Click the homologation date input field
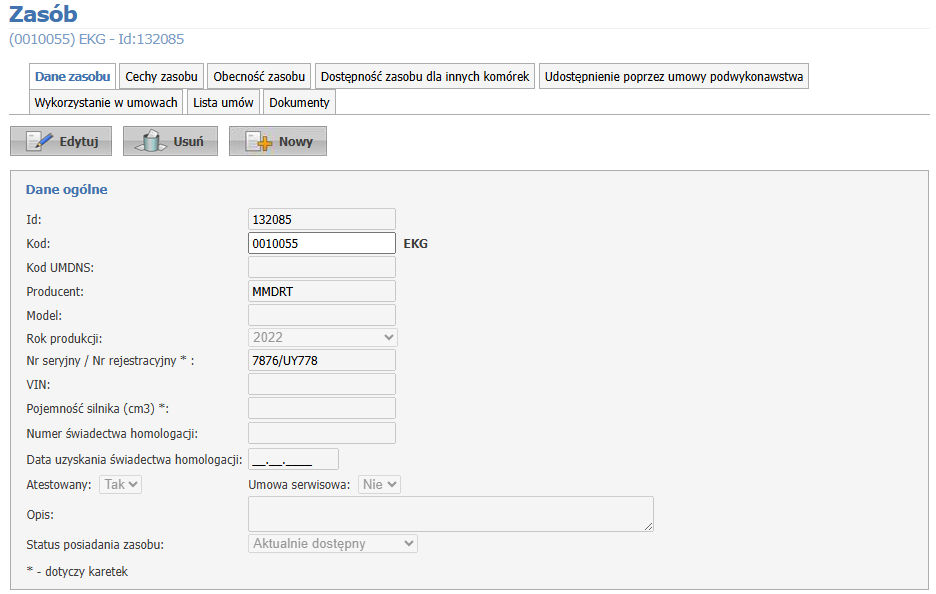The height and width of the screenshot is (594, 936). [x=293, y=459]
